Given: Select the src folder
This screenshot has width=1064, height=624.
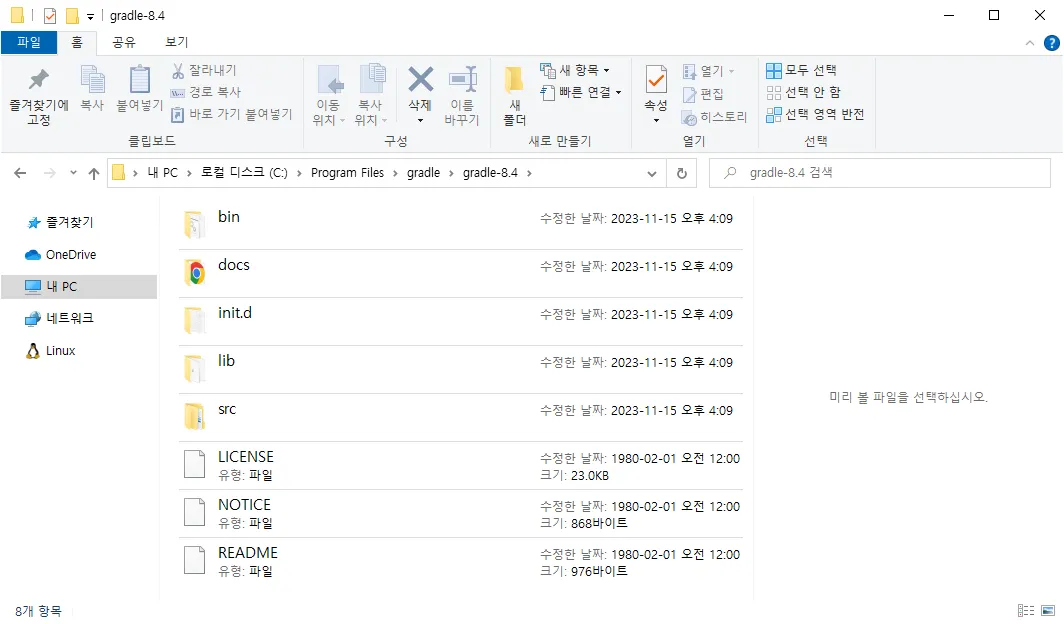Looking at the screenshot, I should pos(461,418).
